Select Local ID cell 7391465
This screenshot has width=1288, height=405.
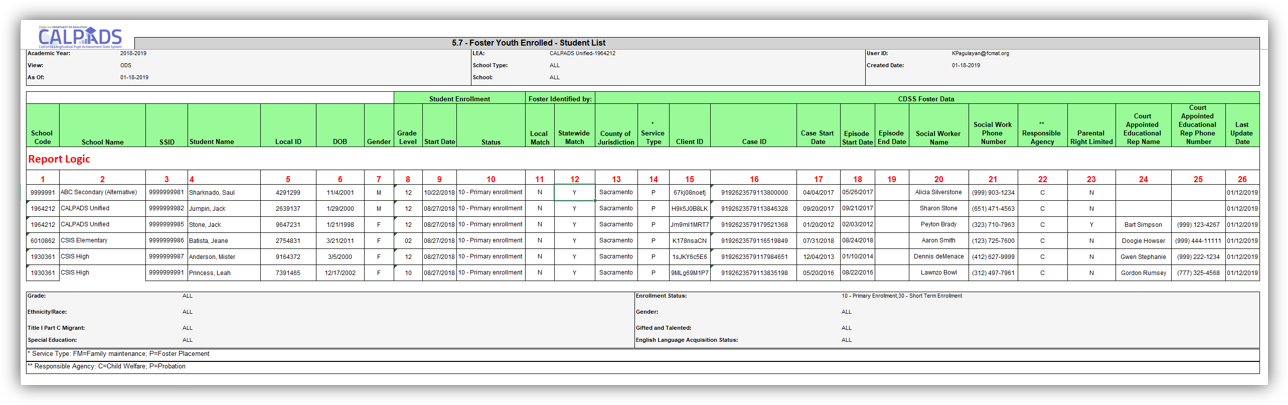point(288,272)
